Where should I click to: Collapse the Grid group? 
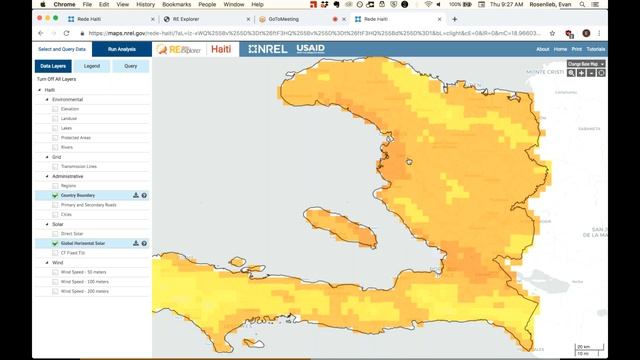(x=47, y=157)
